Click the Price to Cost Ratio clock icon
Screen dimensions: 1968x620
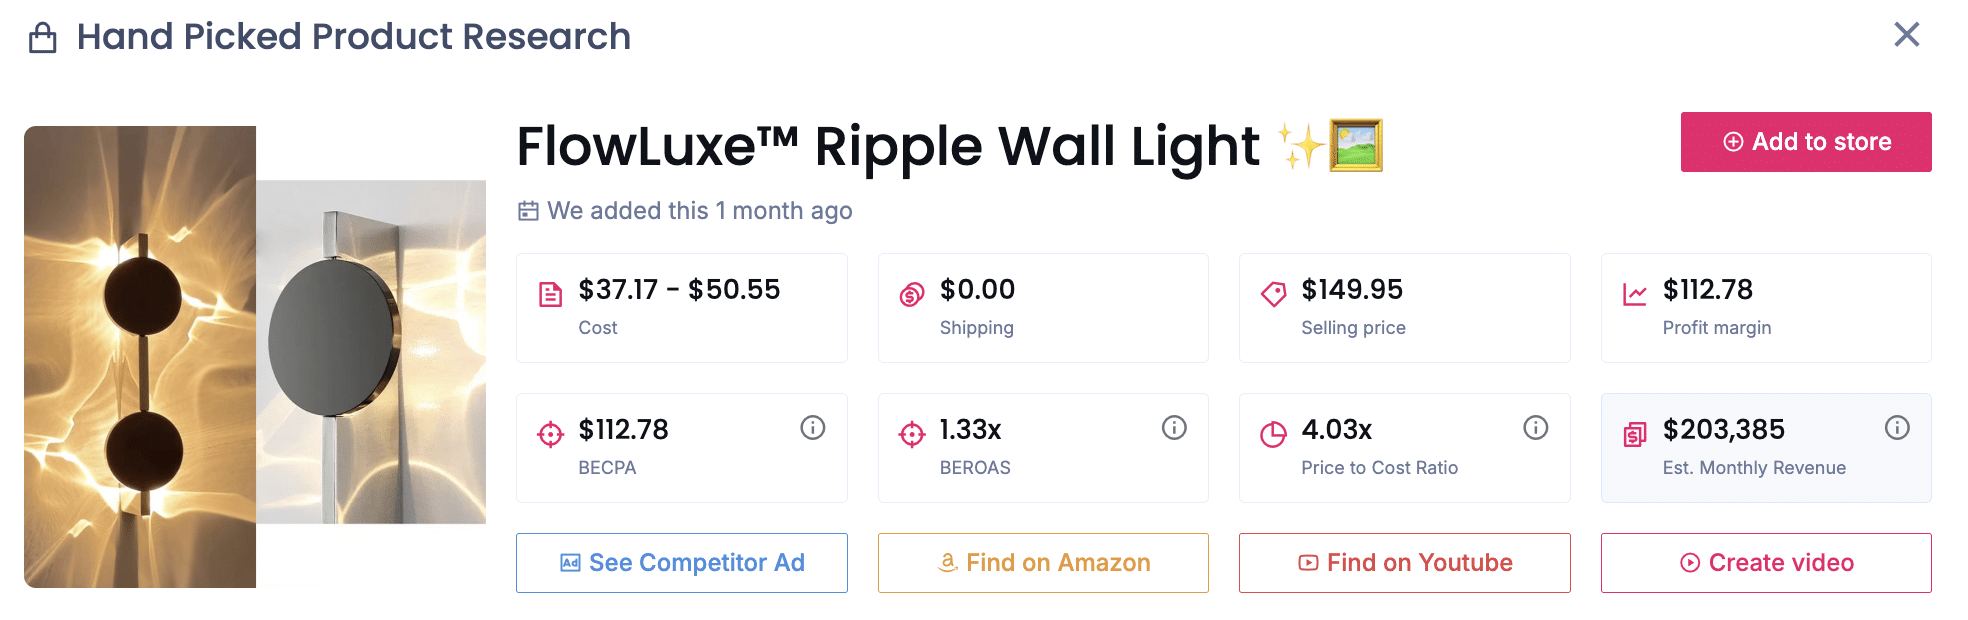[1272, 430]
